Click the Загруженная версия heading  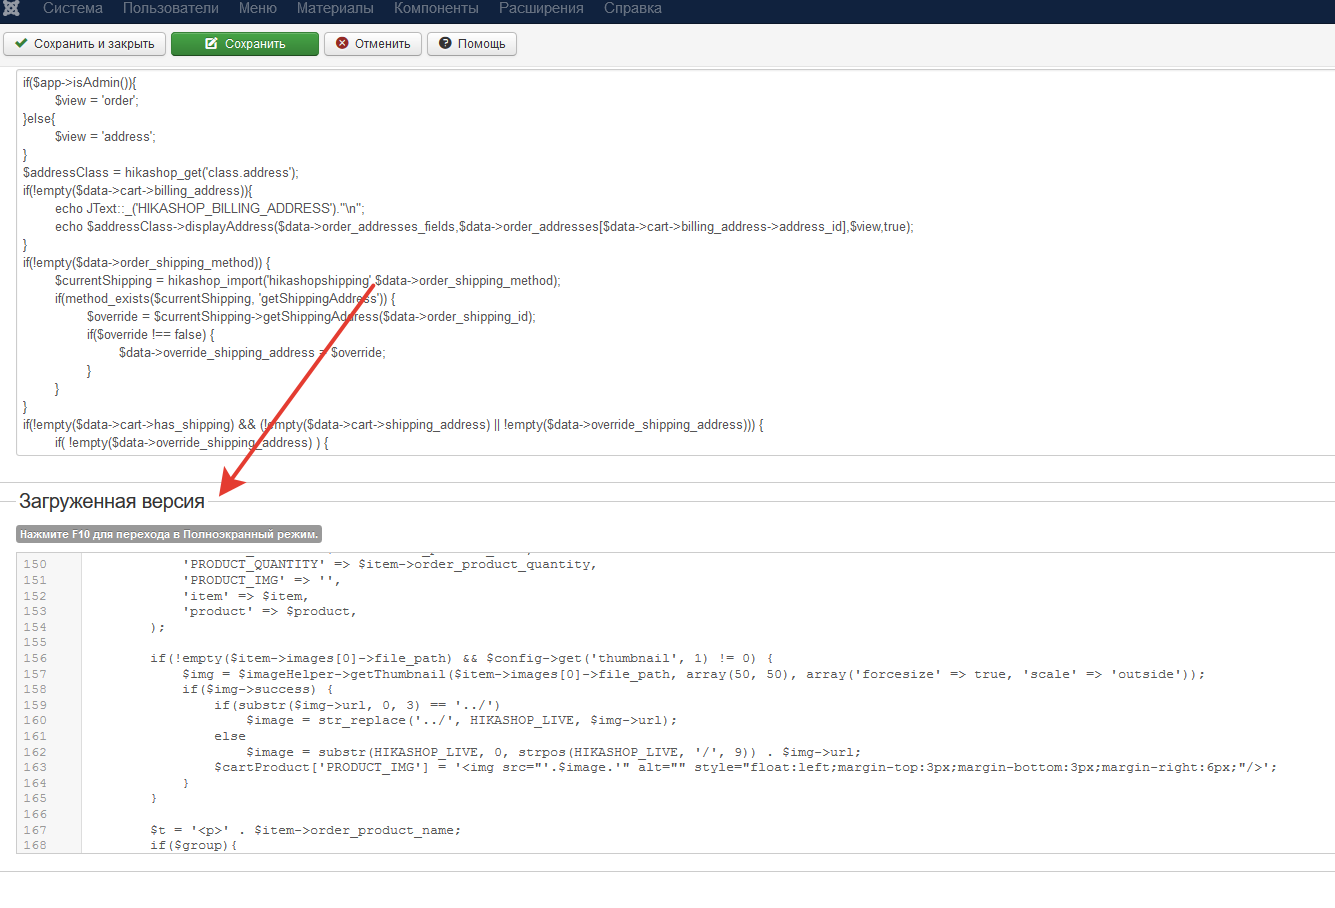pos(112,501)
